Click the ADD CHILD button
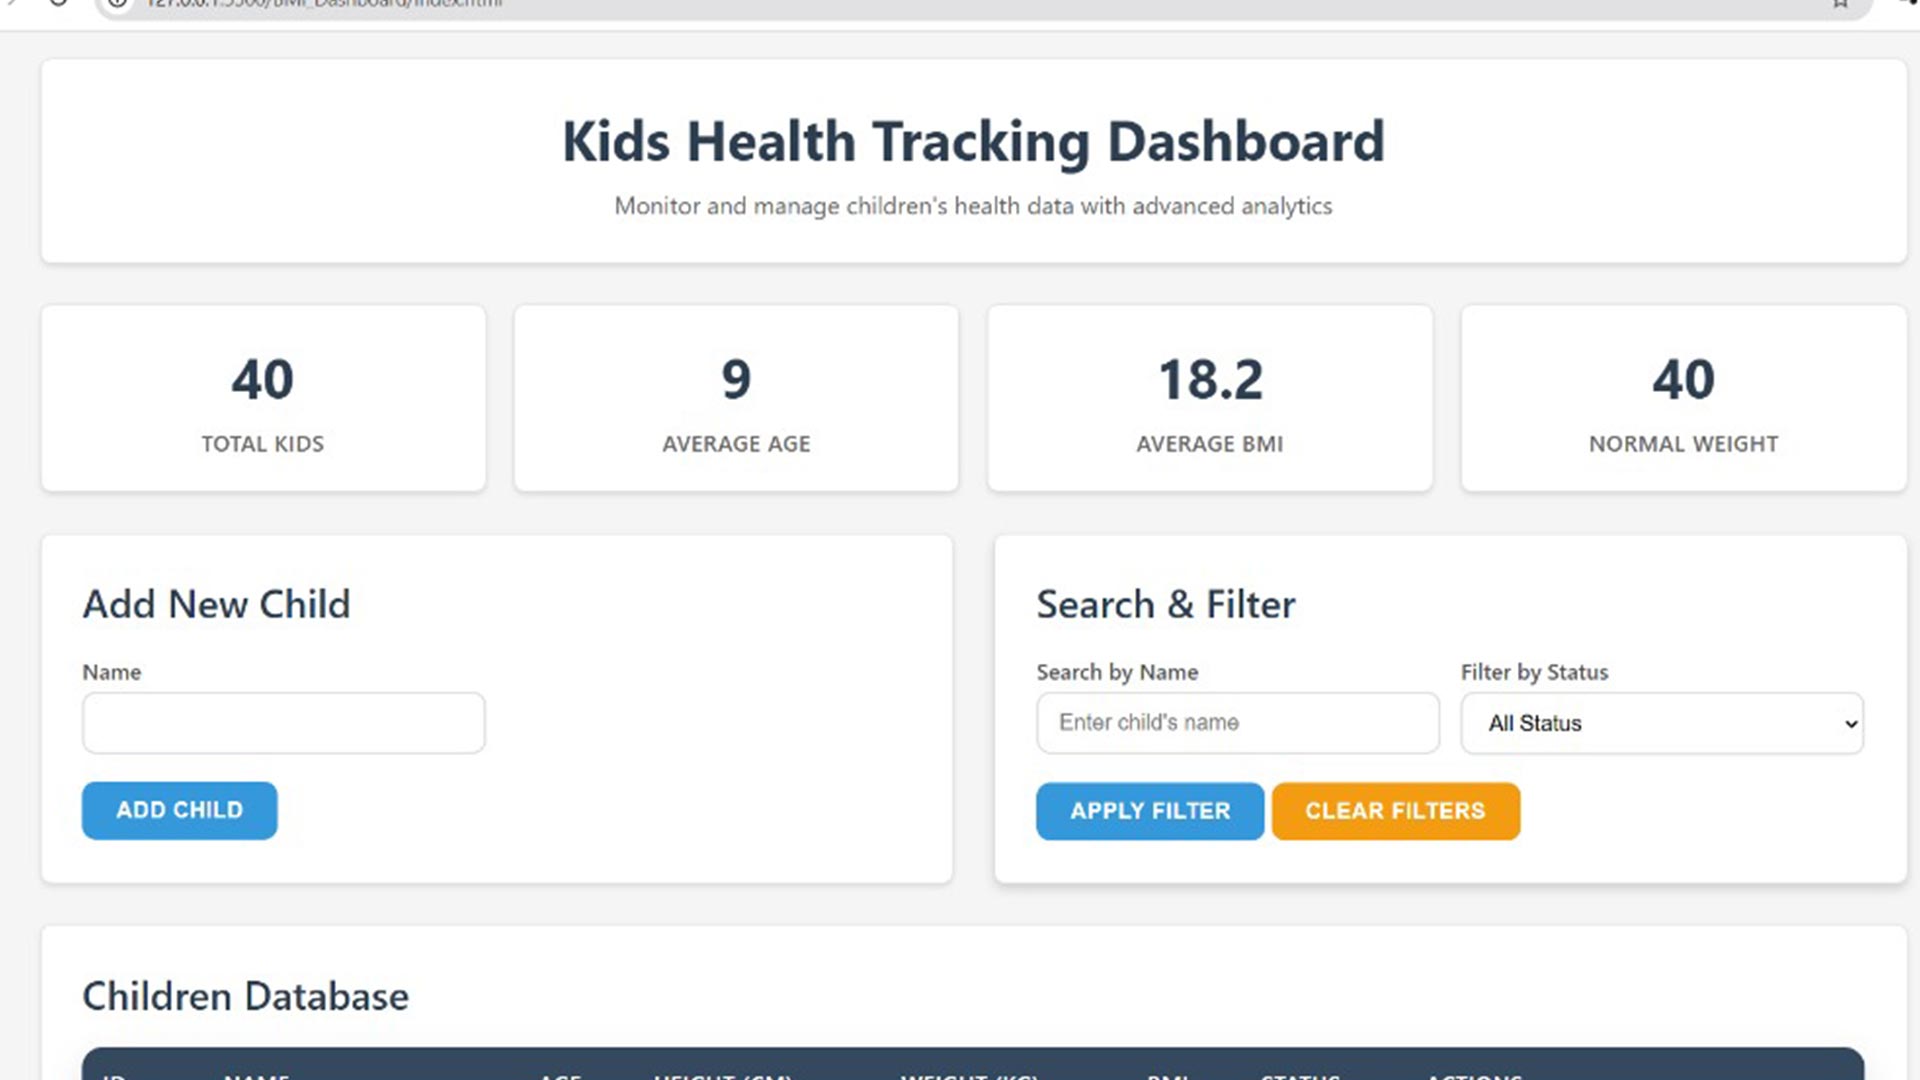This screenshot has height=1080, width=1920. [179, 810]
